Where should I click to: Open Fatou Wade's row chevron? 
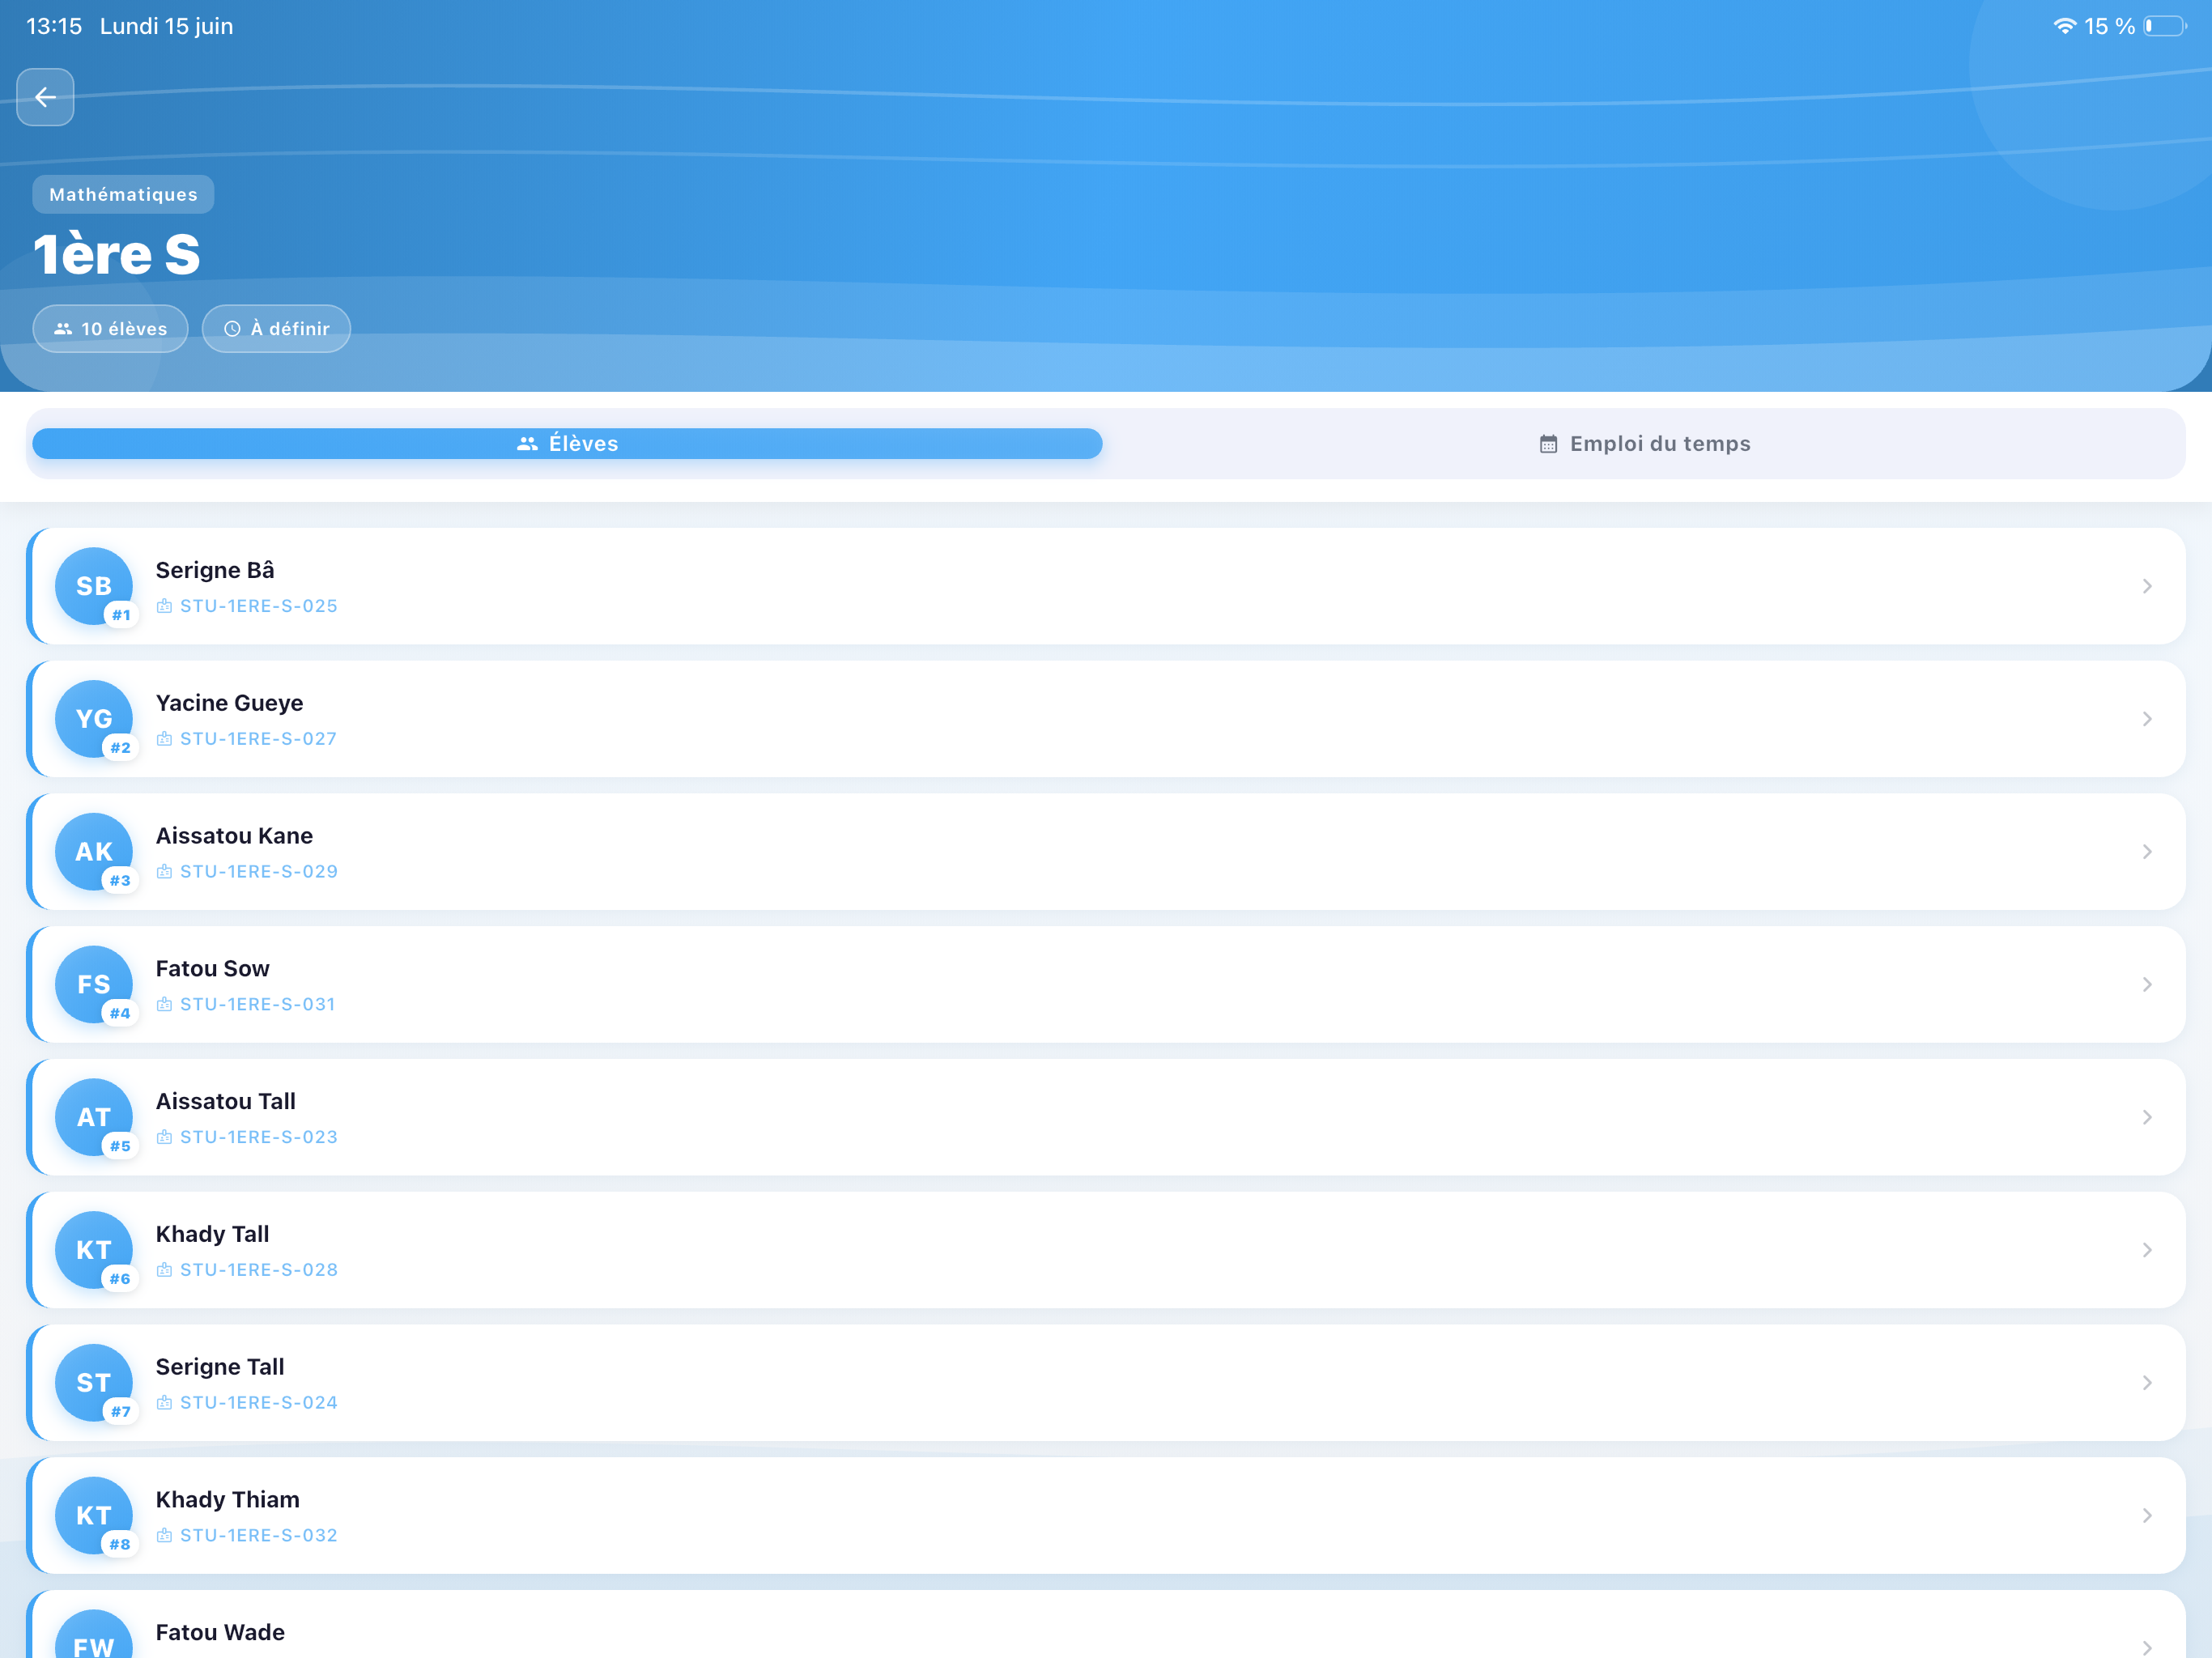pos(2147,1647)
